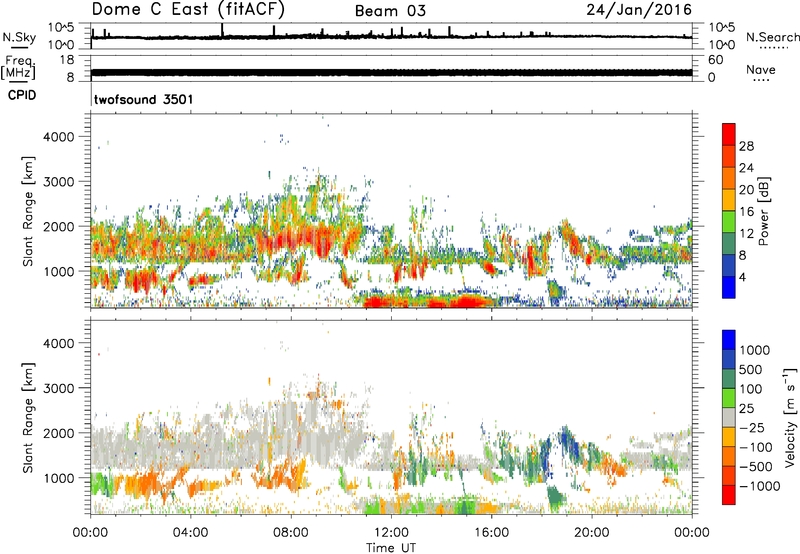Pick the bright blue bottom power colorbar segment
The width and height of the screenshot is (800, 554).
coord(729,287)
